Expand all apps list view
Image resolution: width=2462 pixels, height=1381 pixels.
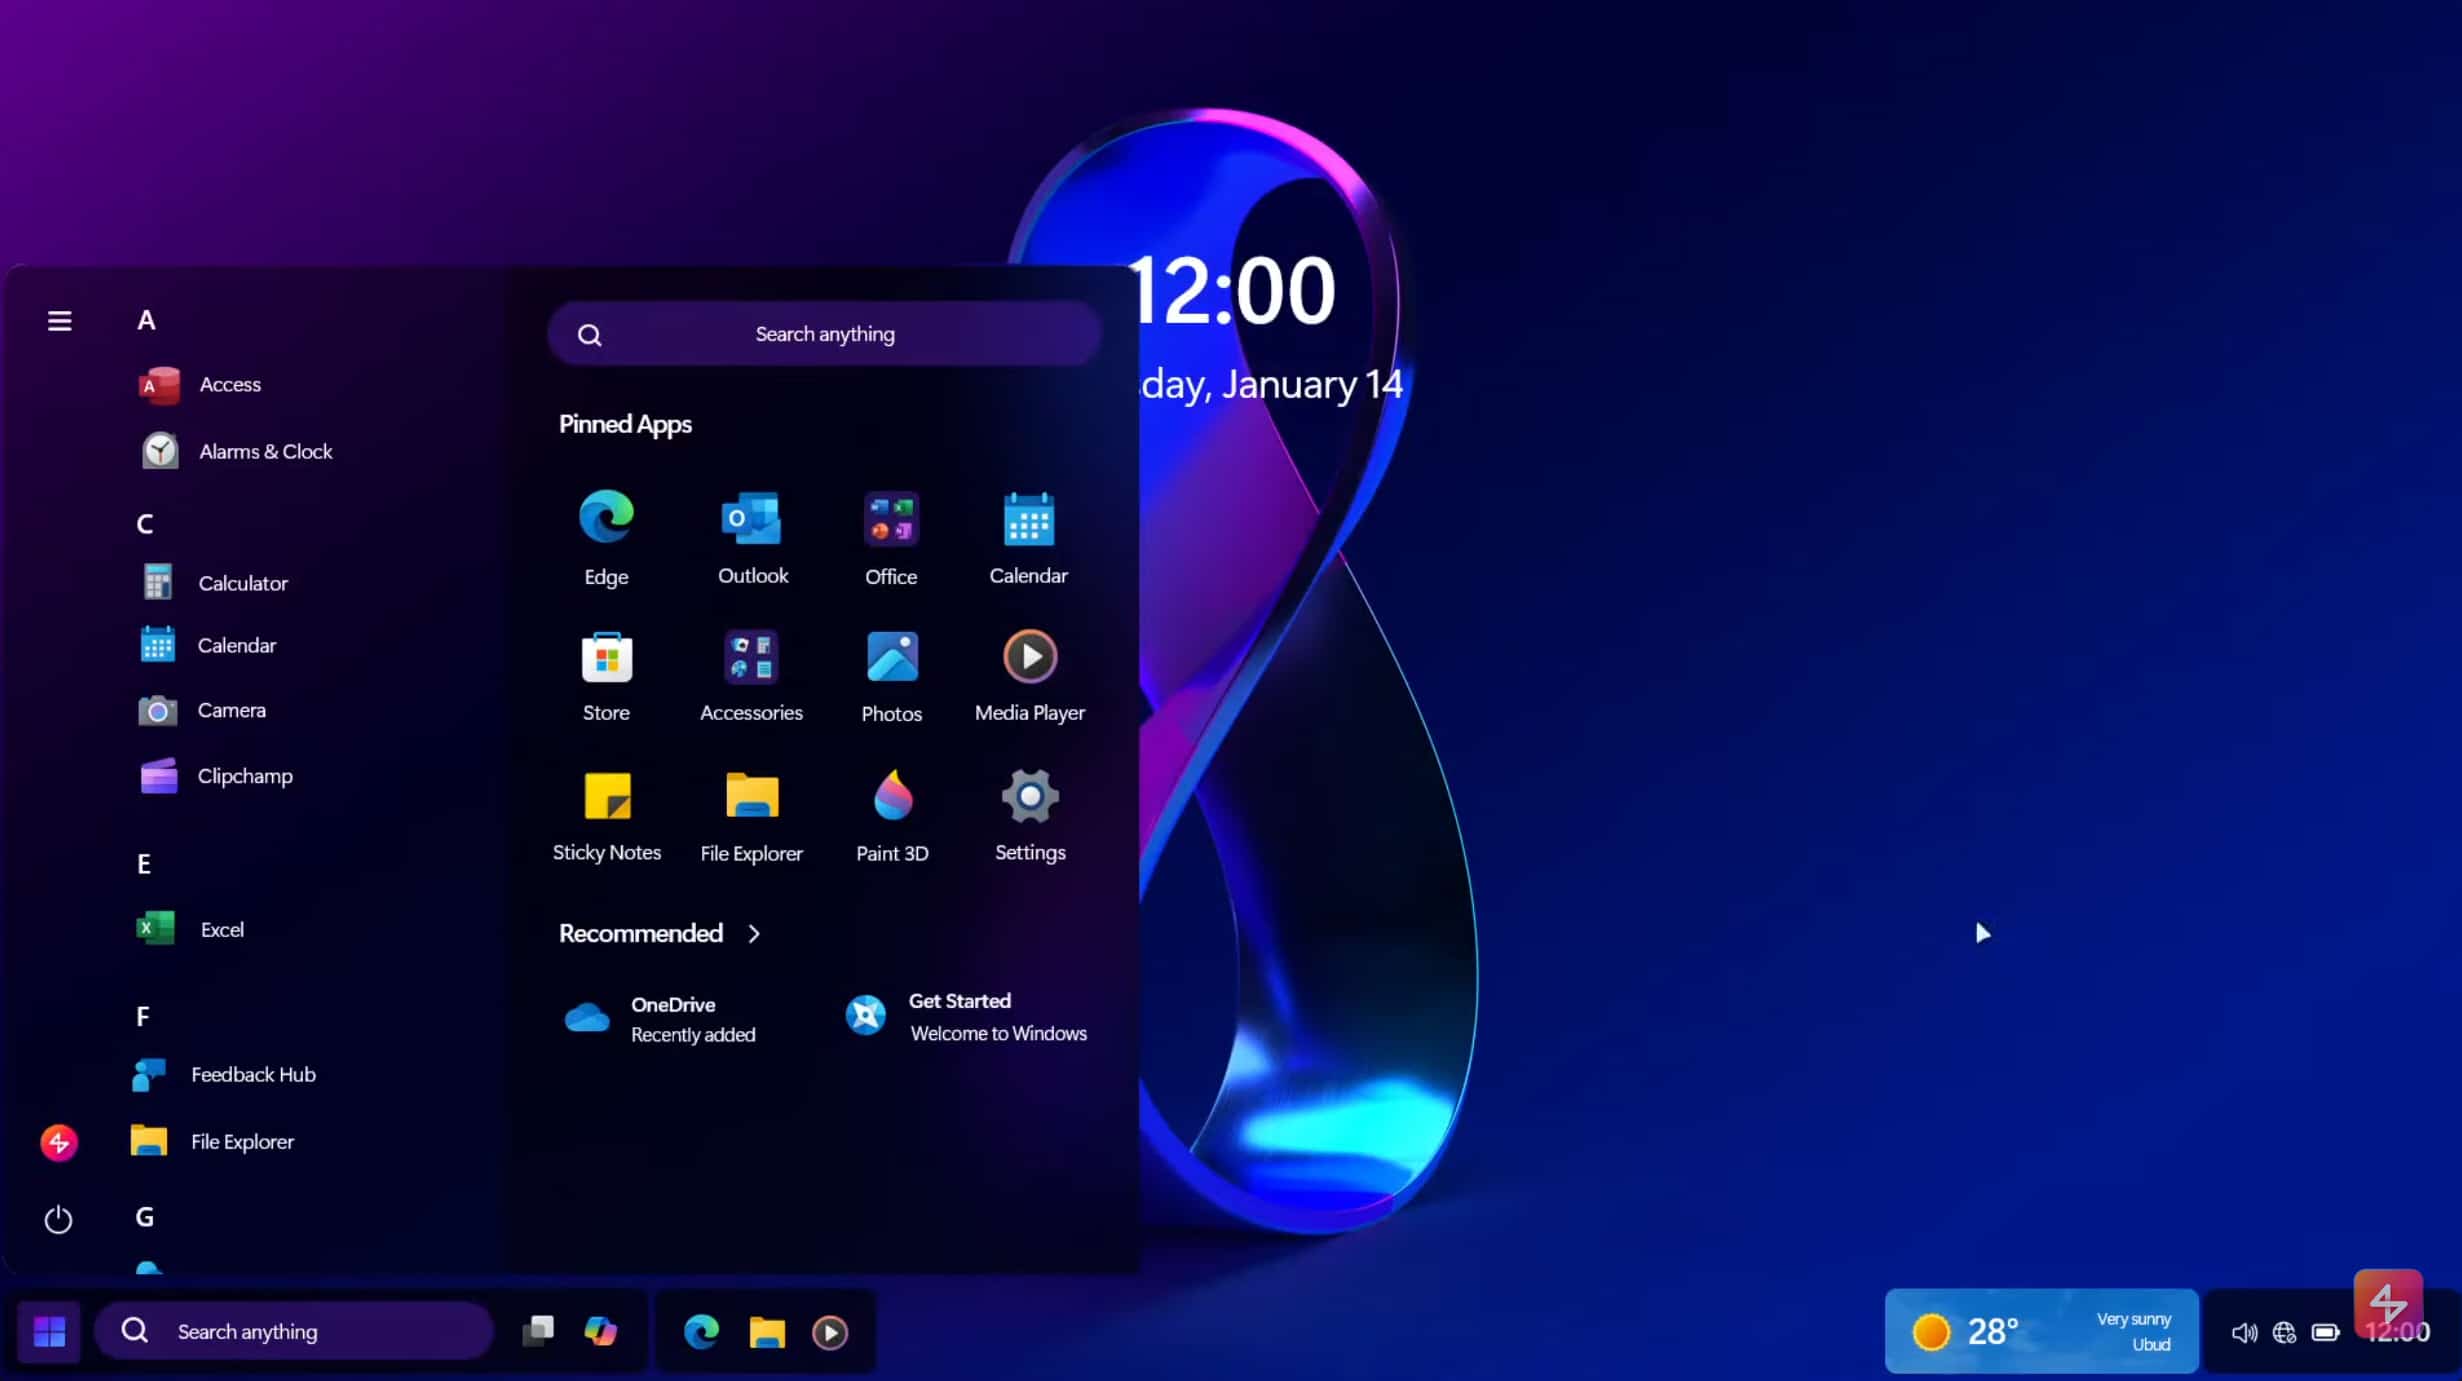59,321
